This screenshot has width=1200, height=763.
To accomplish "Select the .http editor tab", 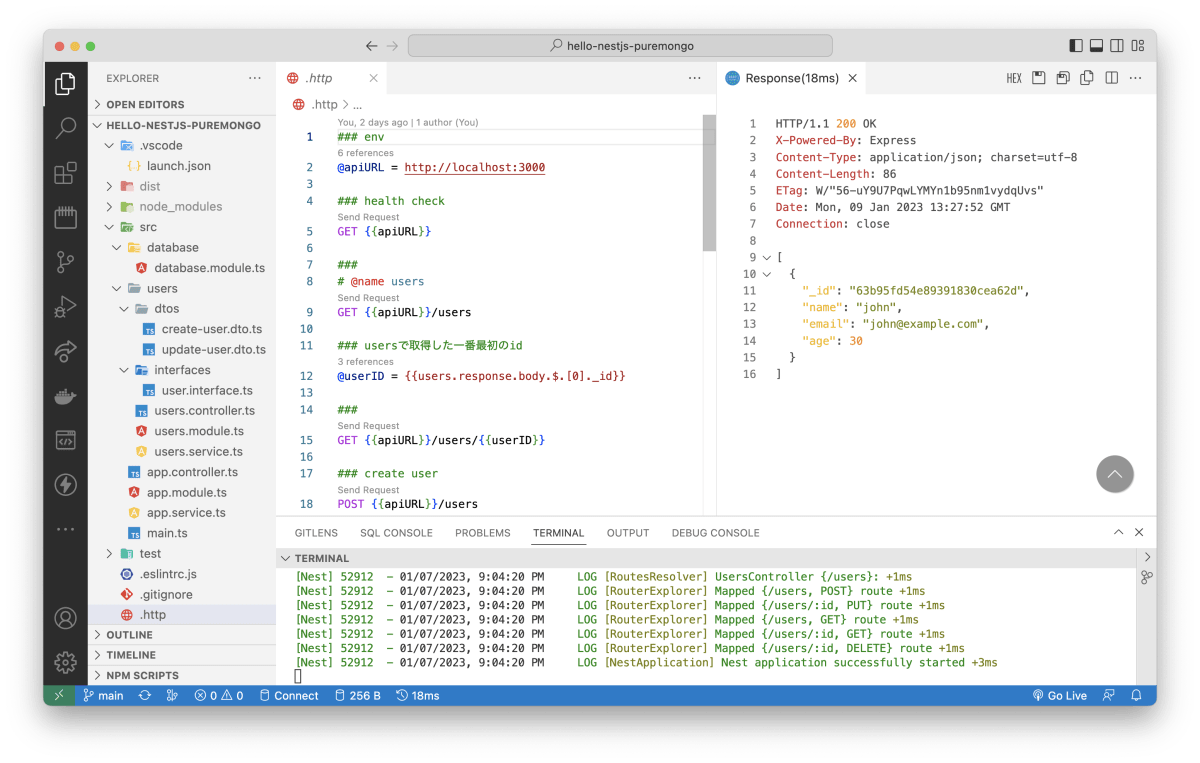I will [x=332, y=78].
